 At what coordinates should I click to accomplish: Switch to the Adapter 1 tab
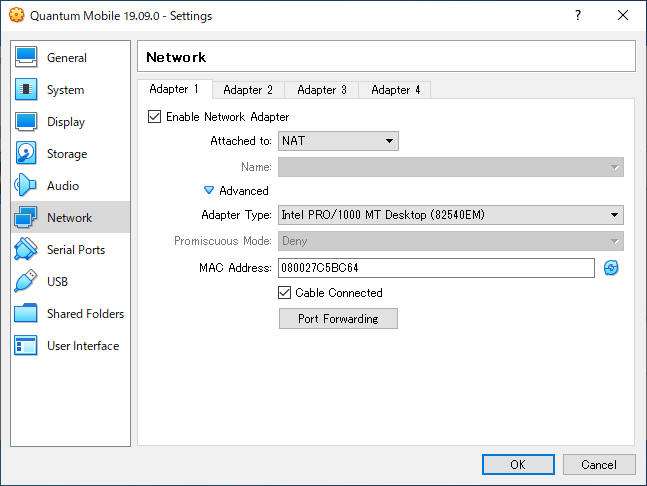pyautogui.click(x=174, y=89)
